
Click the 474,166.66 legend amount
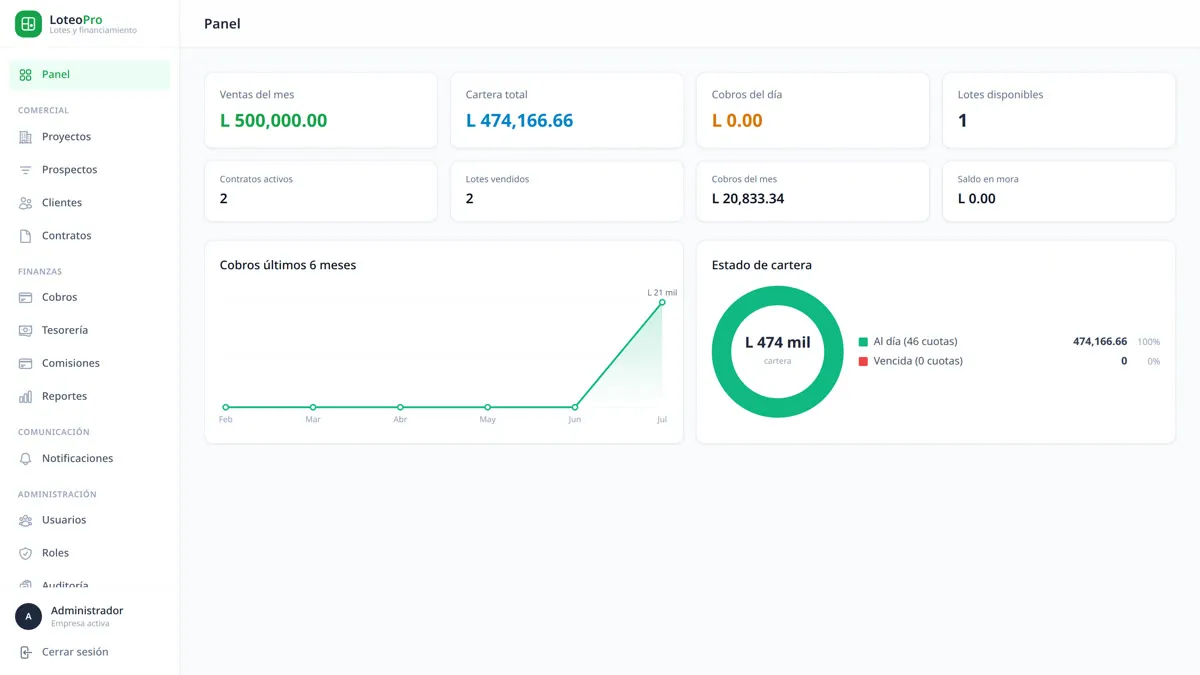tap(1100, 342)
